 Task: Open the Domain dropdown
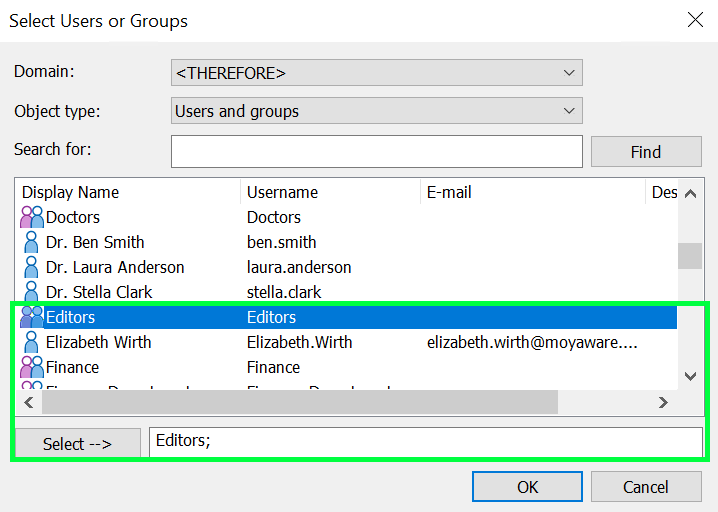(376, 73)
